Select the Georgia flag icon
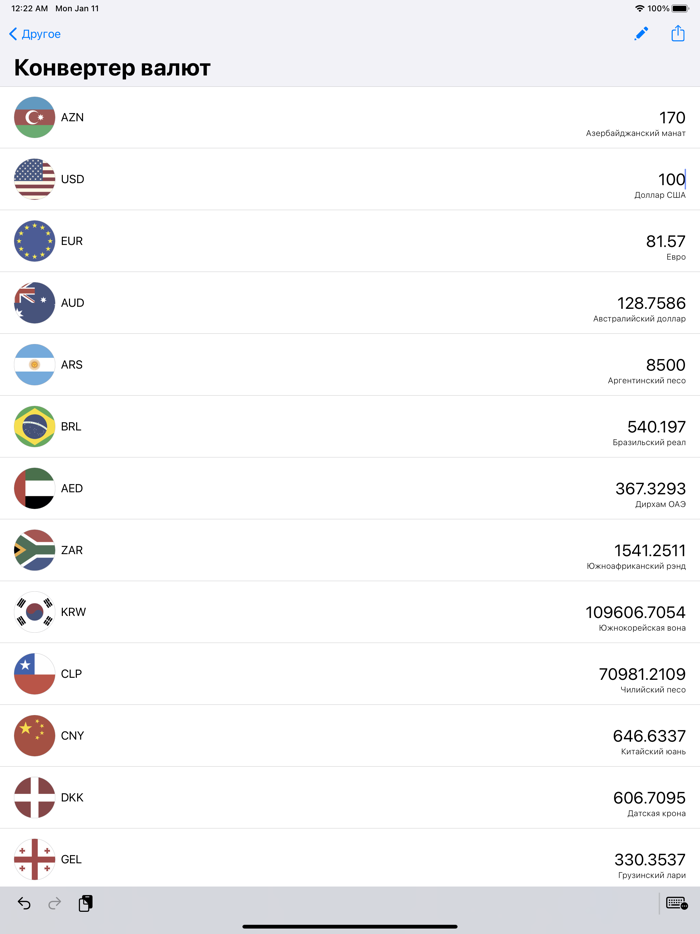 tap(34, 860)
